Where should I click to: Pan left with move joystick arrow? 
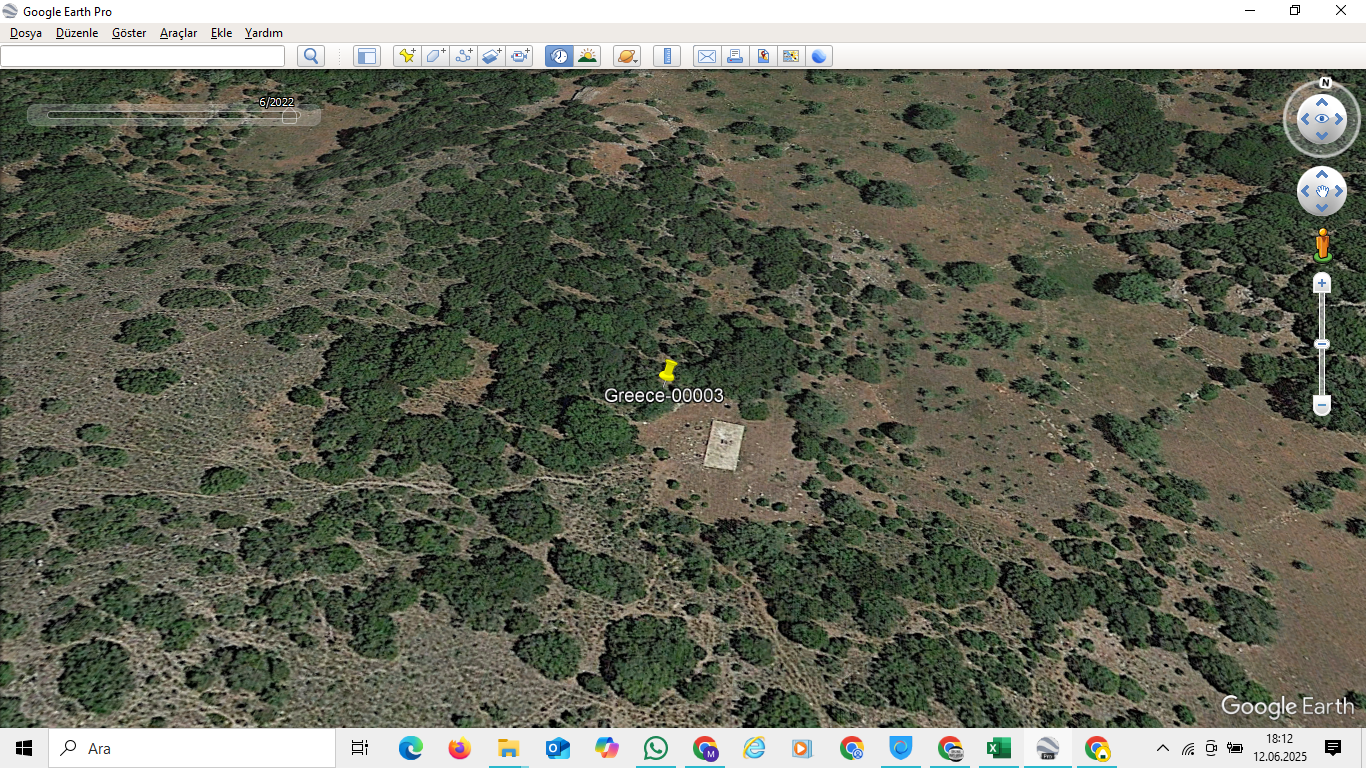click(x=1304, y=191)
